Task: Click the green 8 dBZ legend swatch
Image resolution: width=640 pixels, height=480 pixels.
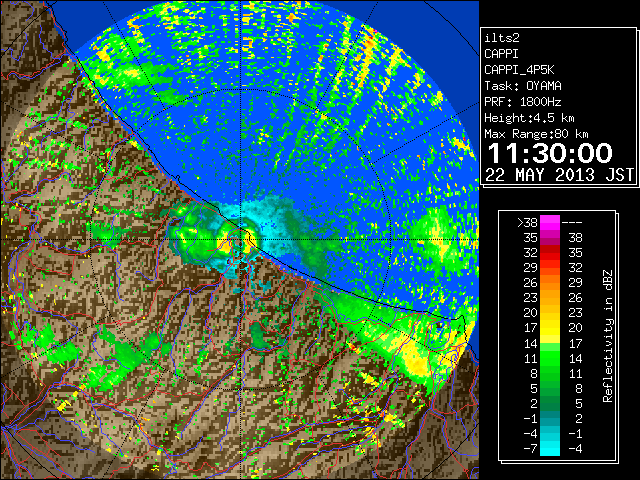Action: (x=550, y=373)
